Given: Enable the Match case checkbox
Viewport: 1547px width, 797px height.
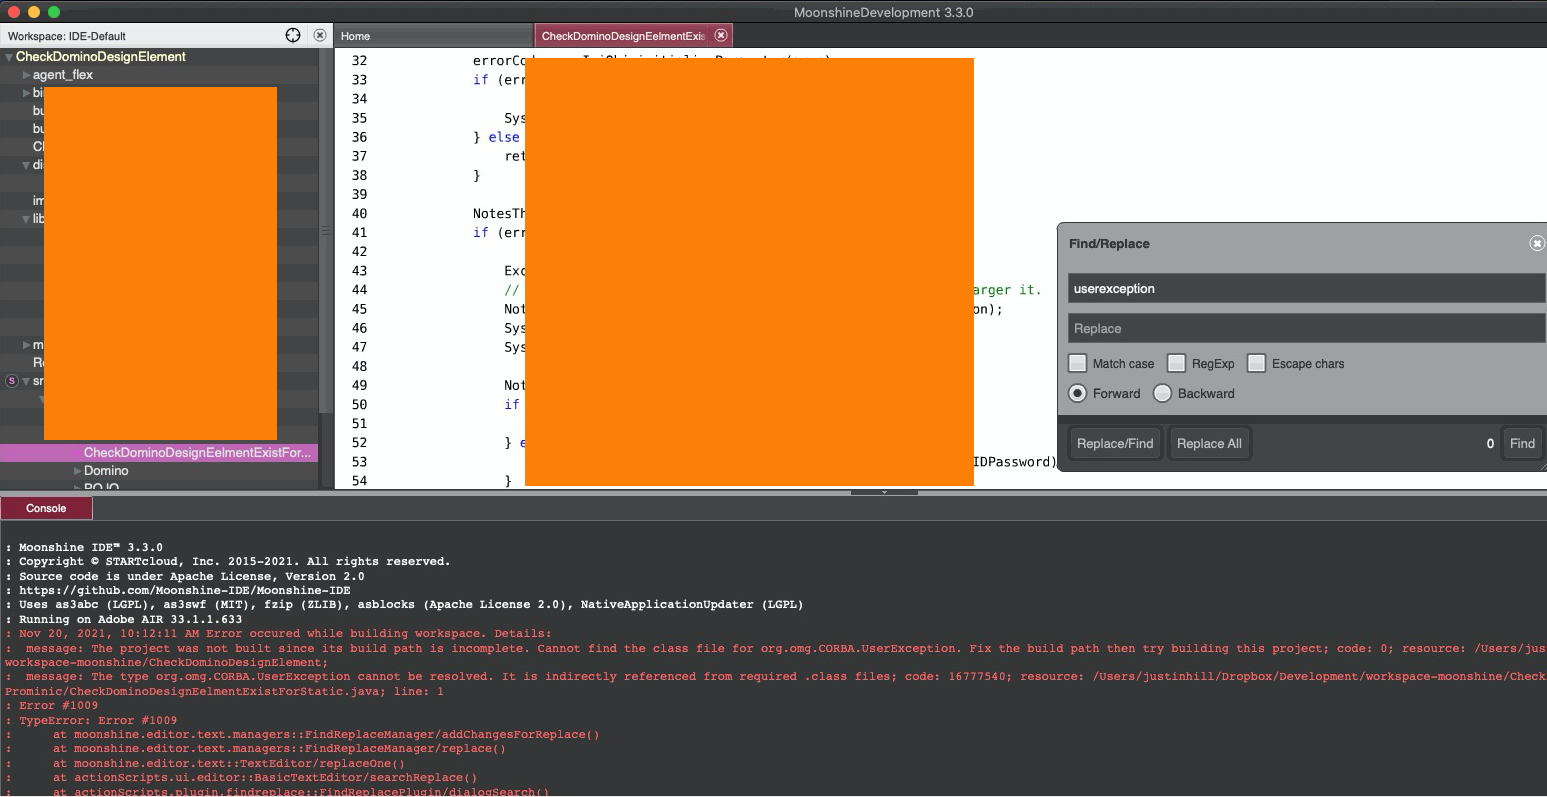Looking at the screenshot, I should click(1077, 363).
